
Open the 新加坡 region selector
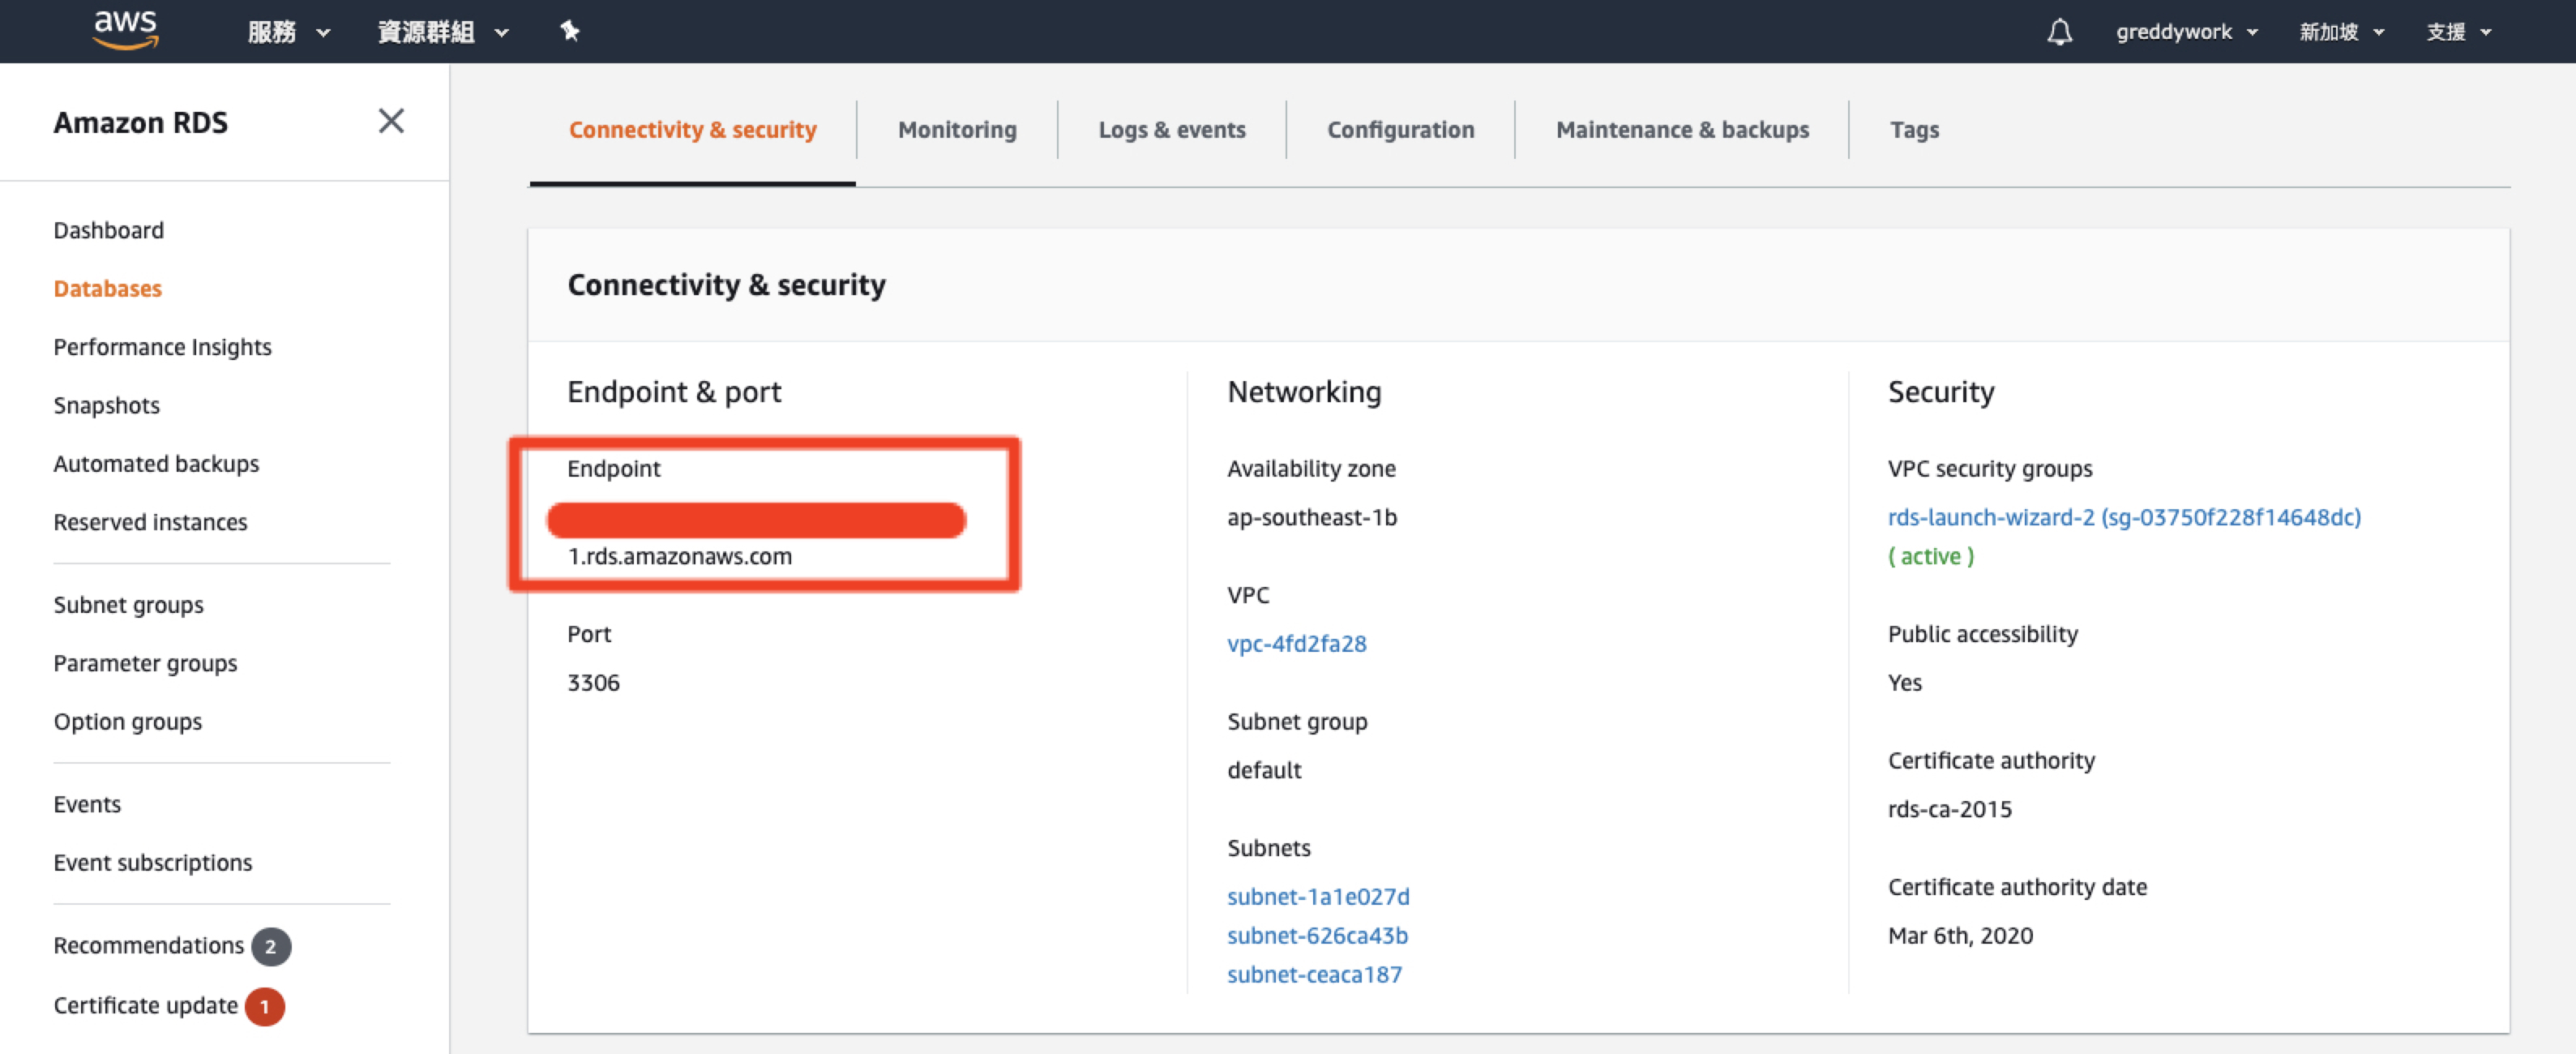coord(2341,32)
